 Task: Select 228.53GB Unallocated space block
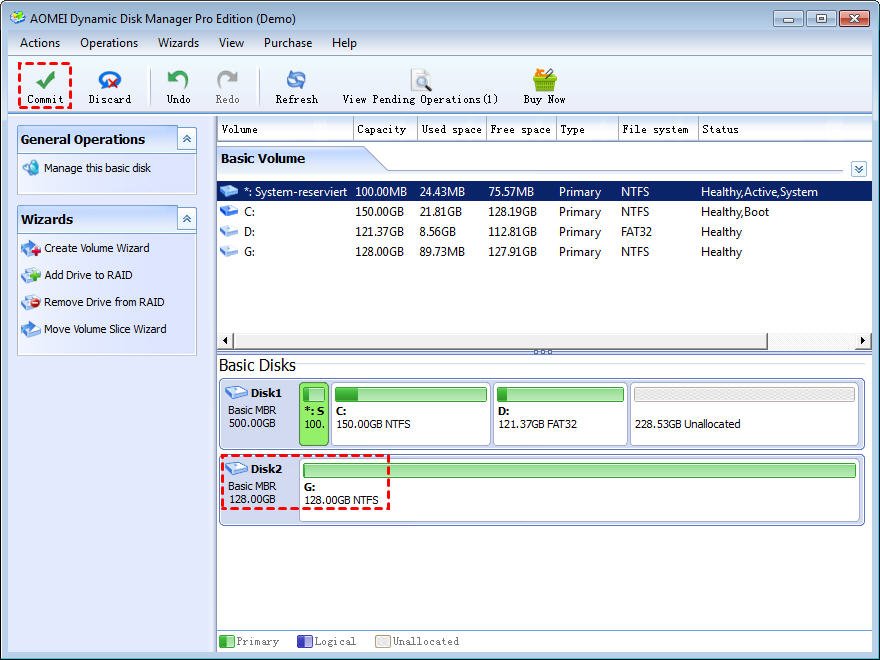point(744,414)
